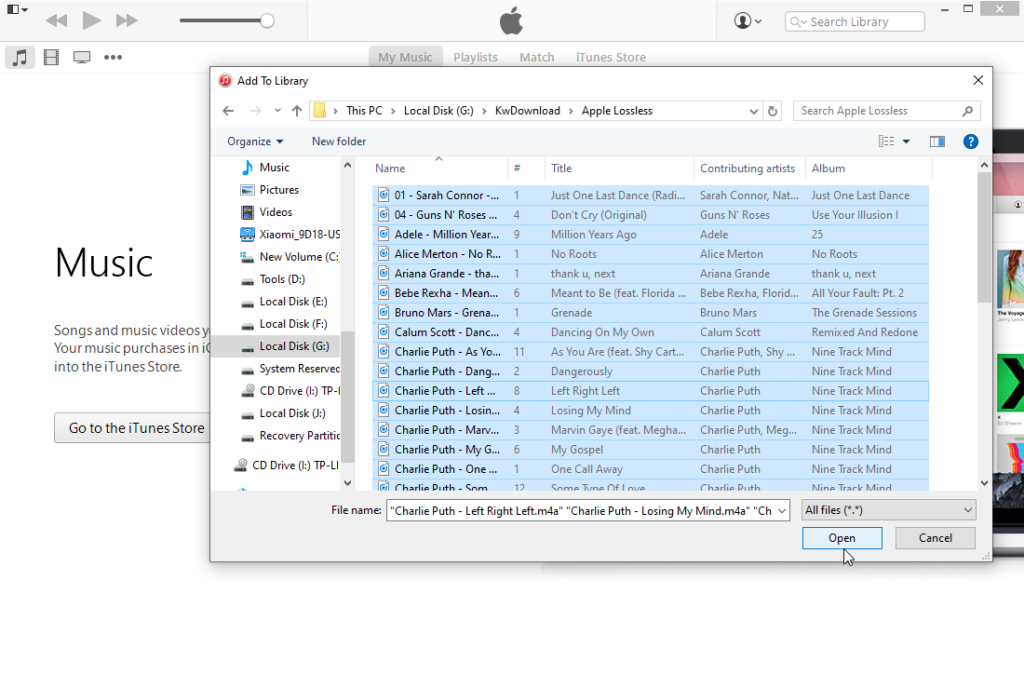Toggle the preview pane icon
The height and width of the screenshot is (675, 1024).
(x=937, y=142)
